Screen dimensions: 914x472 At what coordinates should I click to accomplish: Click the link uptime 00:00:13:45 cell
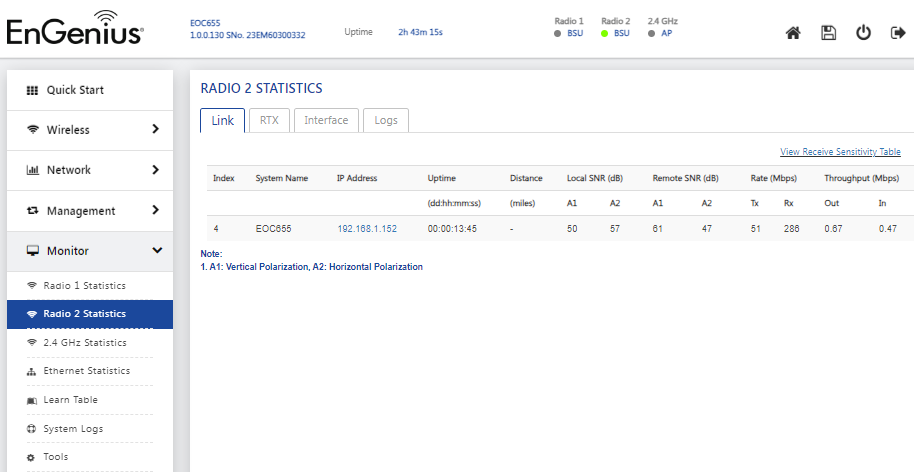(x=452, y=229)
